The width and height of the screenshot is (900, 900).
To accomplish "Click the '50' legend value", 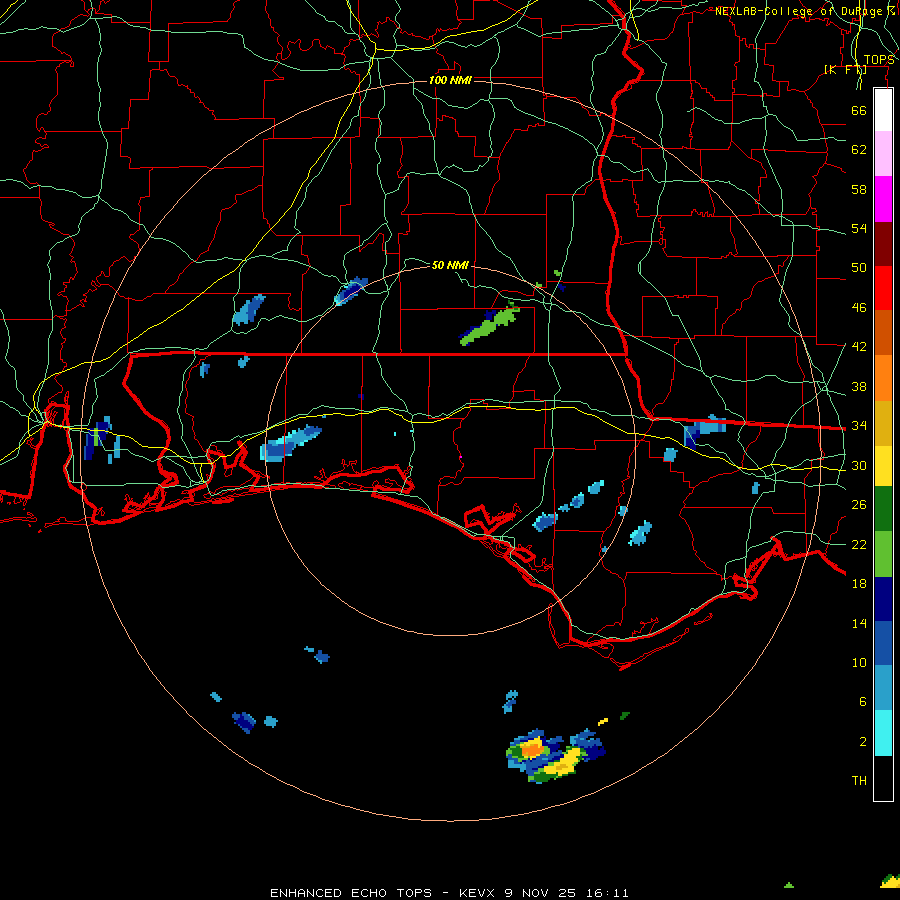I will [x=859, y=268].
